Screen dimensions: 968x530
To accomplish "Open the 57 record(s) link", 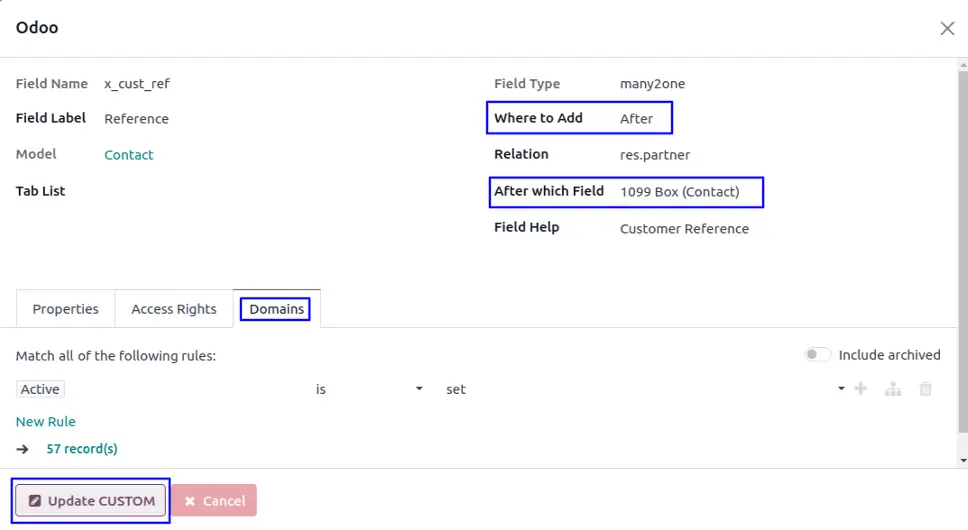I will click(x=82, y=449).
